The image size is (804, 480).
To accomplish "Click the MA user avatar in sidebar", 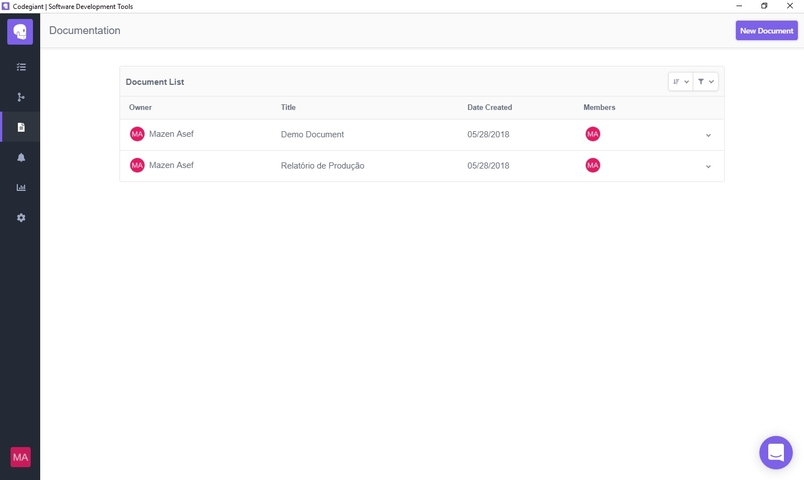I will [x=21, y=457].
